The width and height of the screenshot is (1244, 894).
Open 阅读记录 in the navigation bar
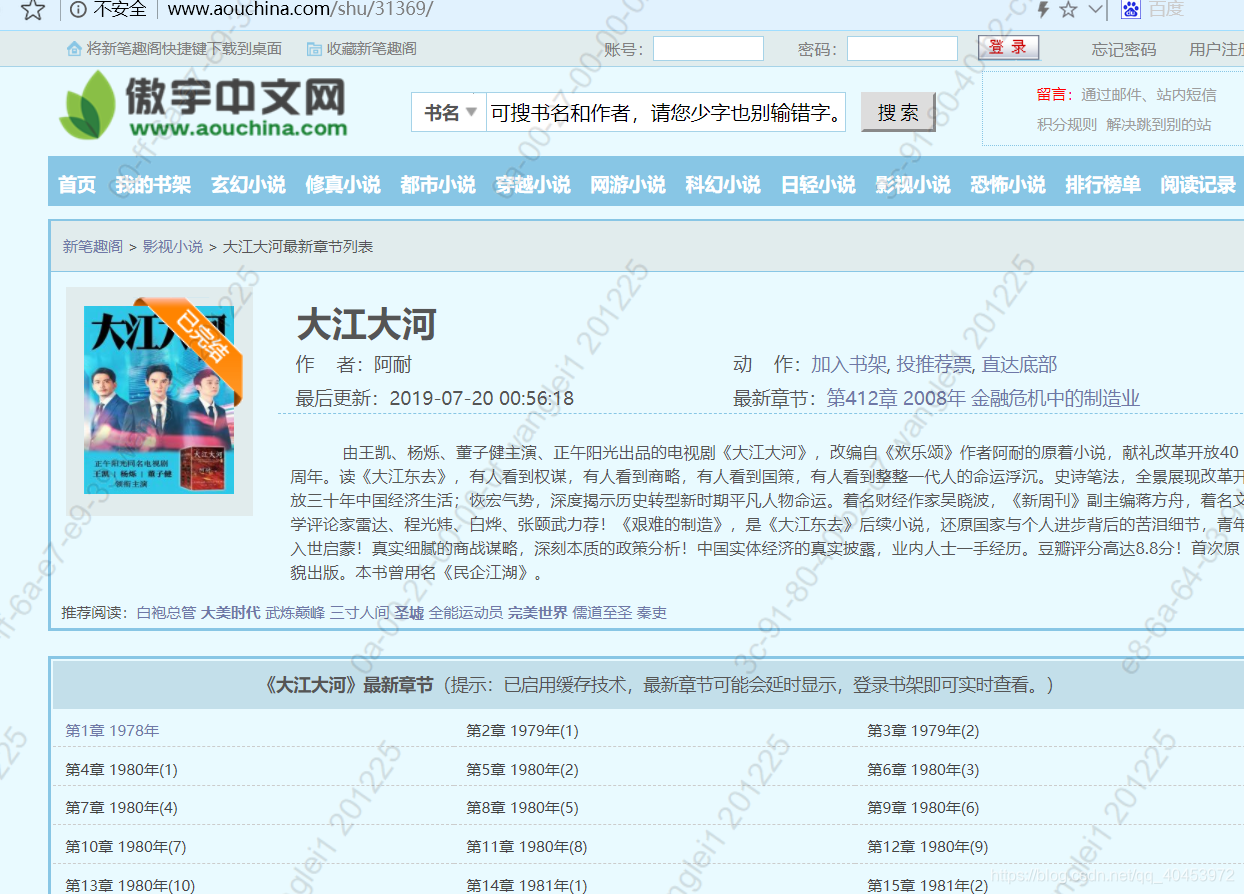pos(1198,184)
